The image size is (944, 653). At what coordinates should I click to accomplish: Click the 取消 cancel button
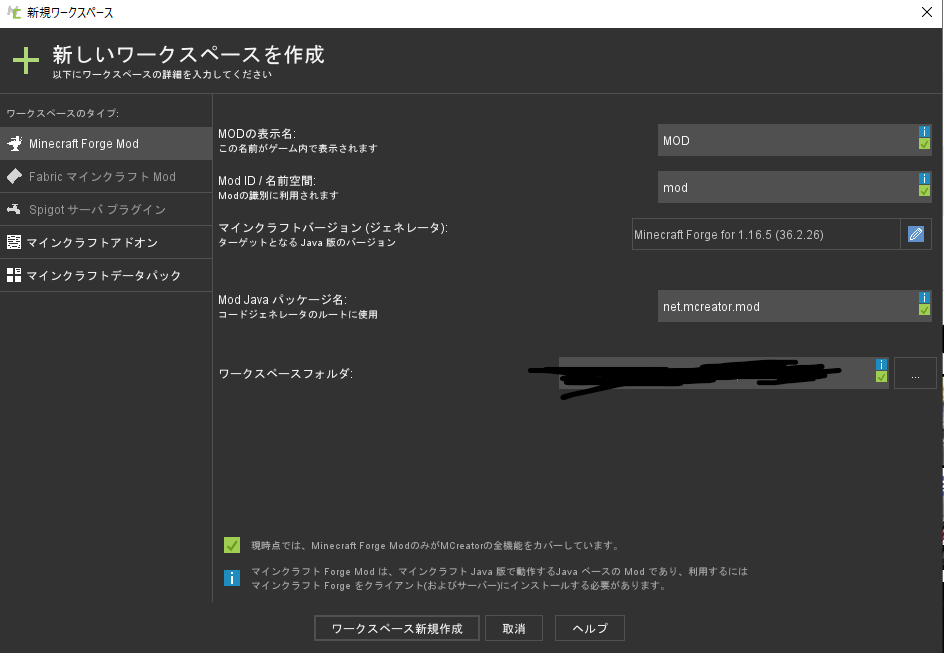tap(514, 628)
